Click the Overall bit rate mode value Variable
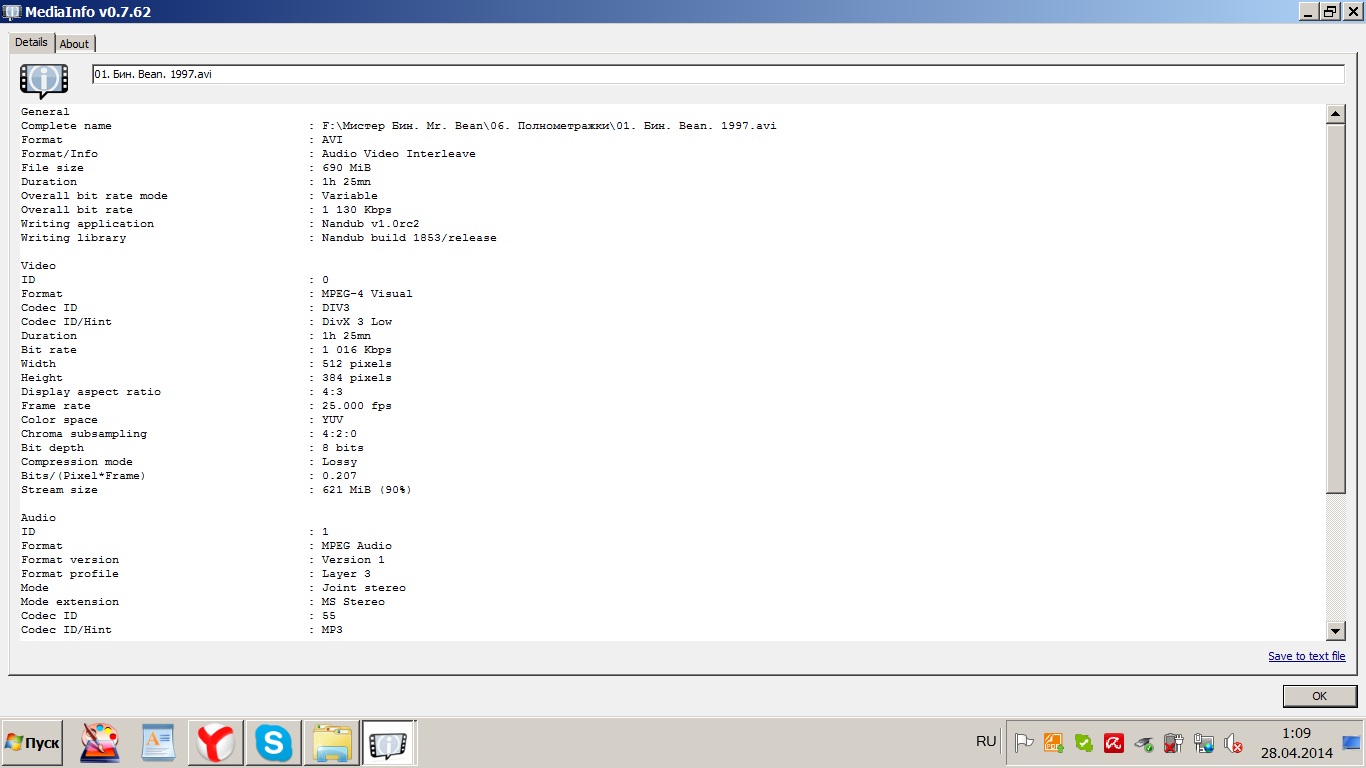This screenshot has width=1366, height=768. pos(350,196)
